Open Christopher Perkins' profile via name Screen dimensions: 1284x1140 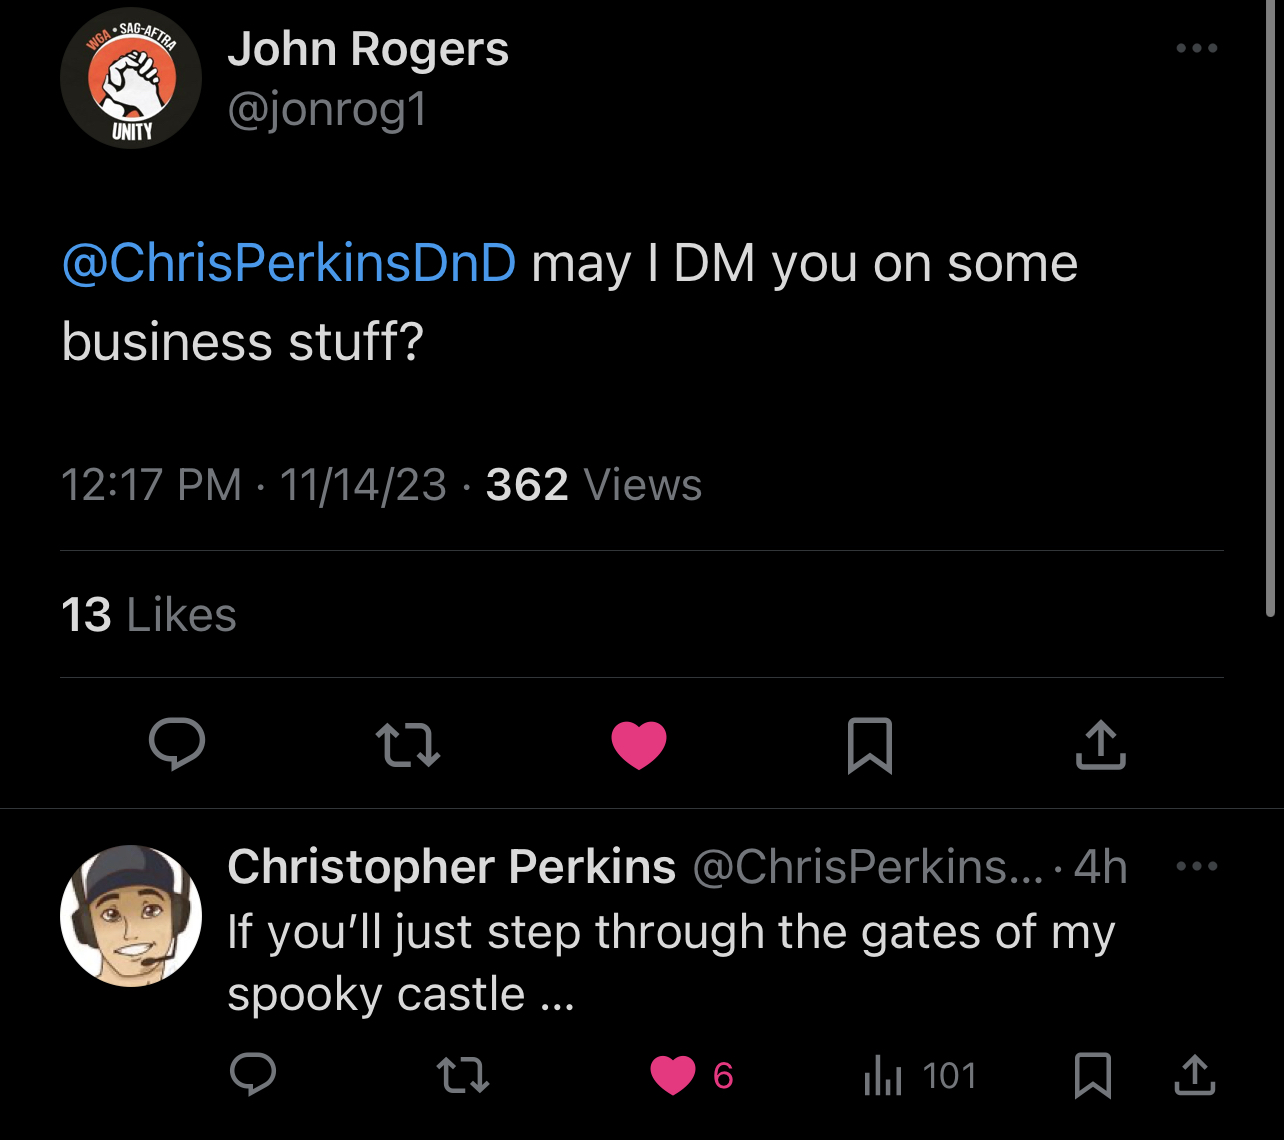click(x=451, y=867)
